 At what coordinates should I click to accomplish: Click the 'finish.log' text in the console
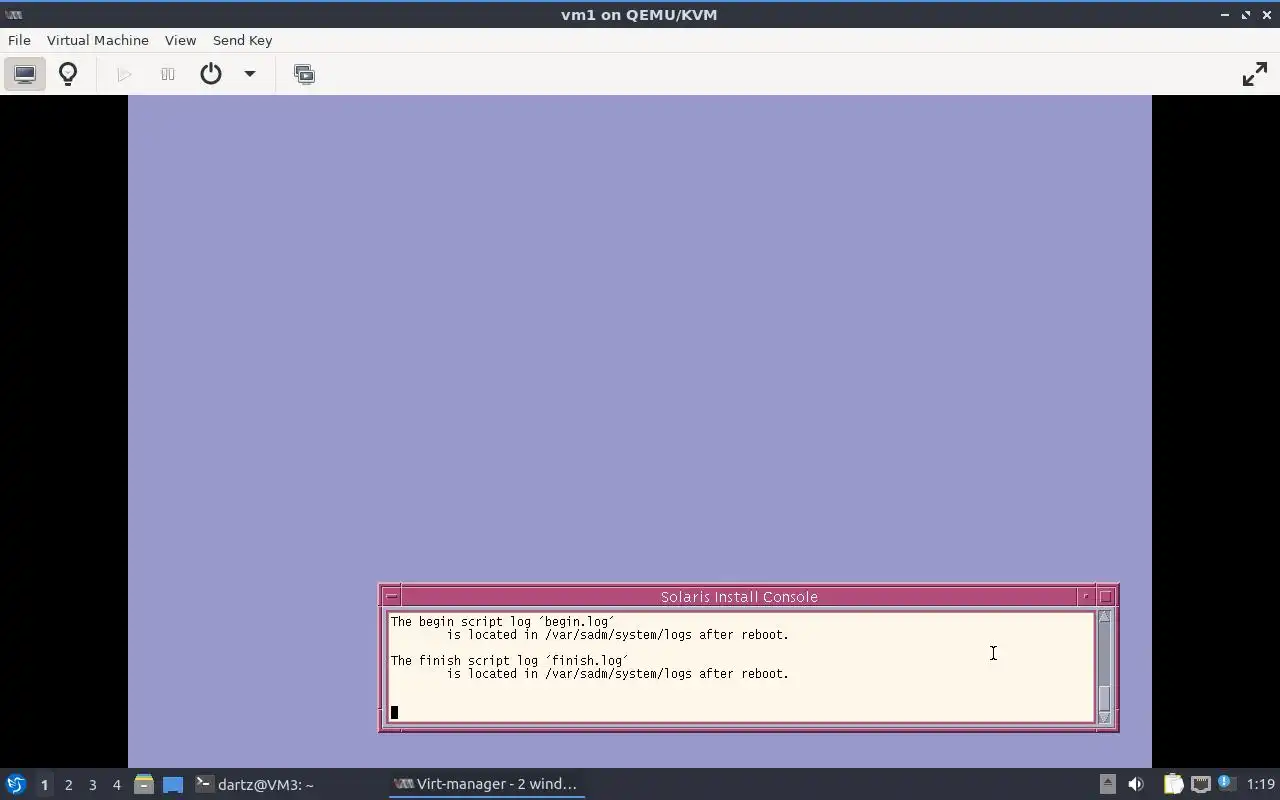[x=587, y=661]
